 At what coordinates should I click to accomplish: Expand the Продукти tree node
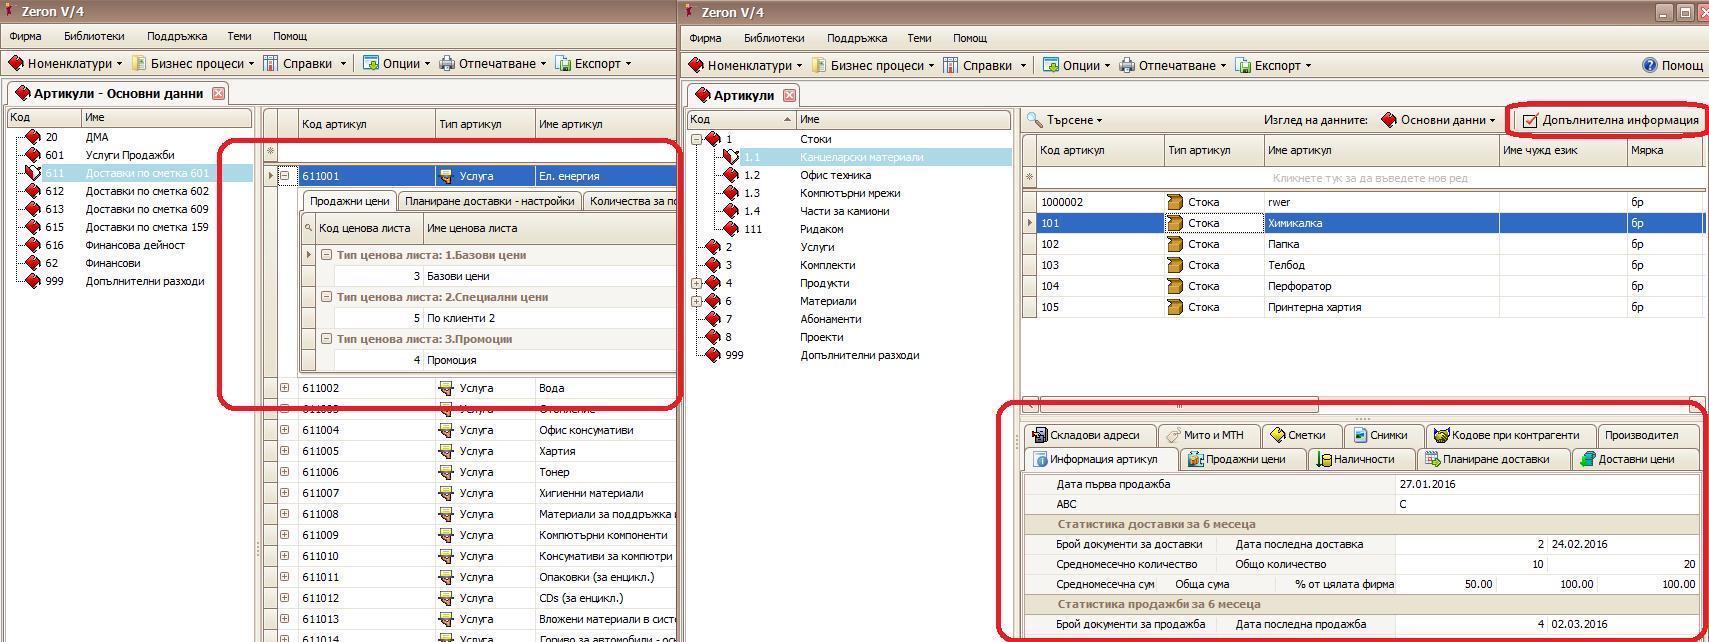696,283
